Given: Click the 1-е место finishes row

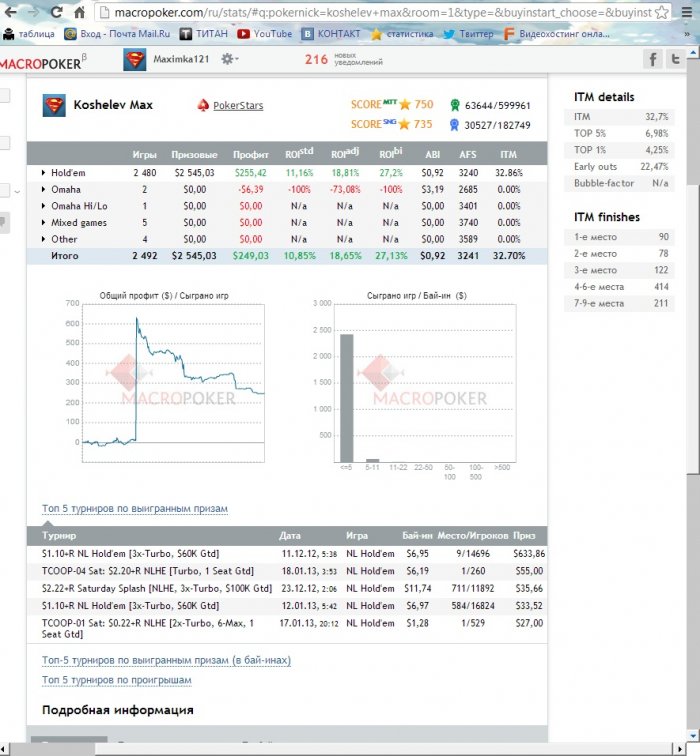Looking at the screenshot, I should (621, 237).
